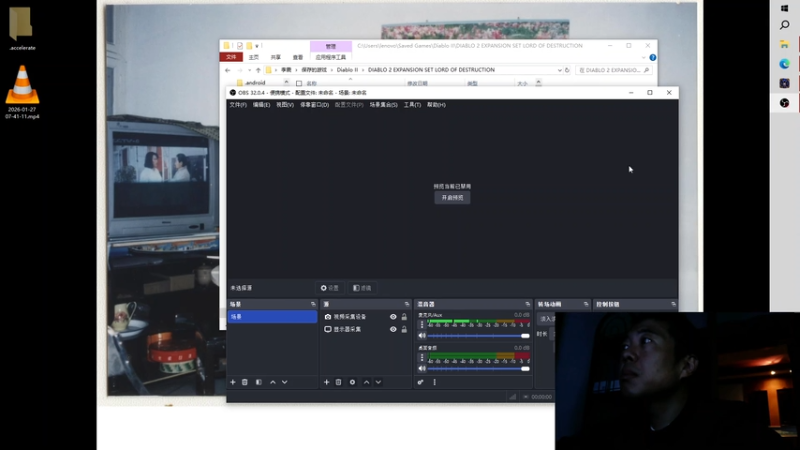Remove the selected scene with trash icon
Screen dimensions: 800x450
point(245,382)
